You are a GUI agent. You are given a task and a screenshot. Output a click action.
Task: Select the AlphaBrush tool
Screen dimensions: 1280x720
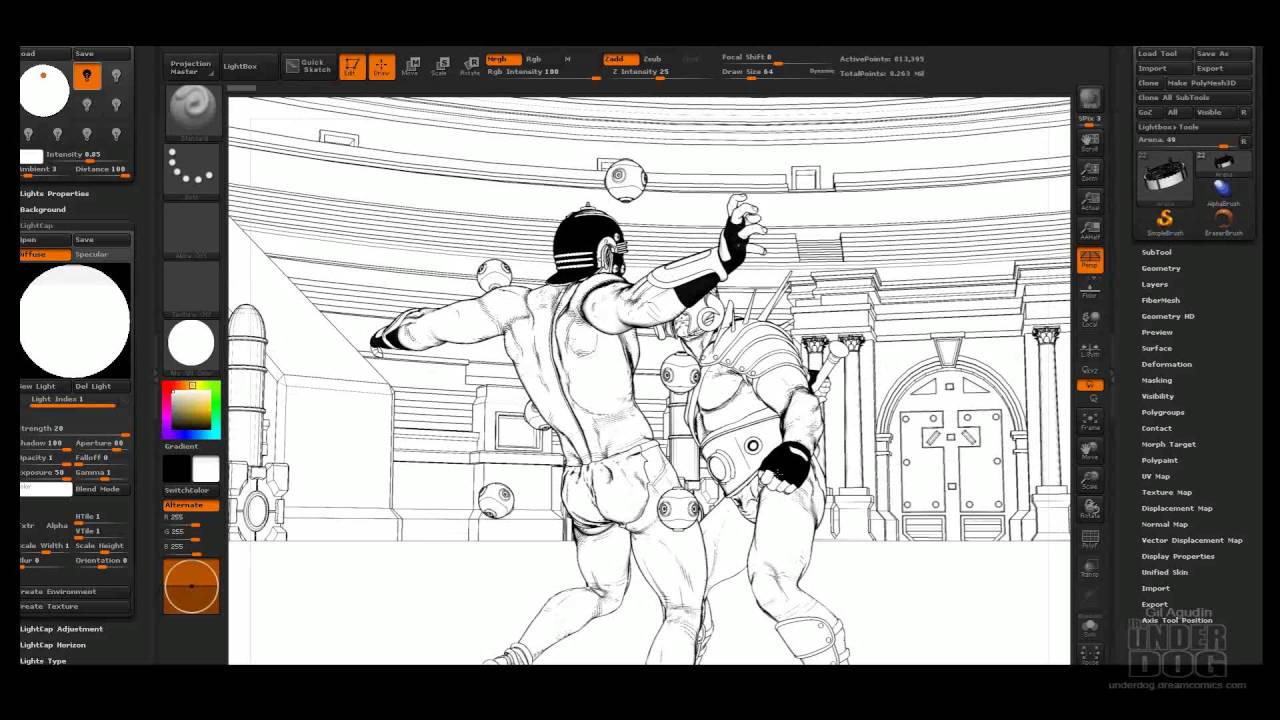pos(1223,191)
